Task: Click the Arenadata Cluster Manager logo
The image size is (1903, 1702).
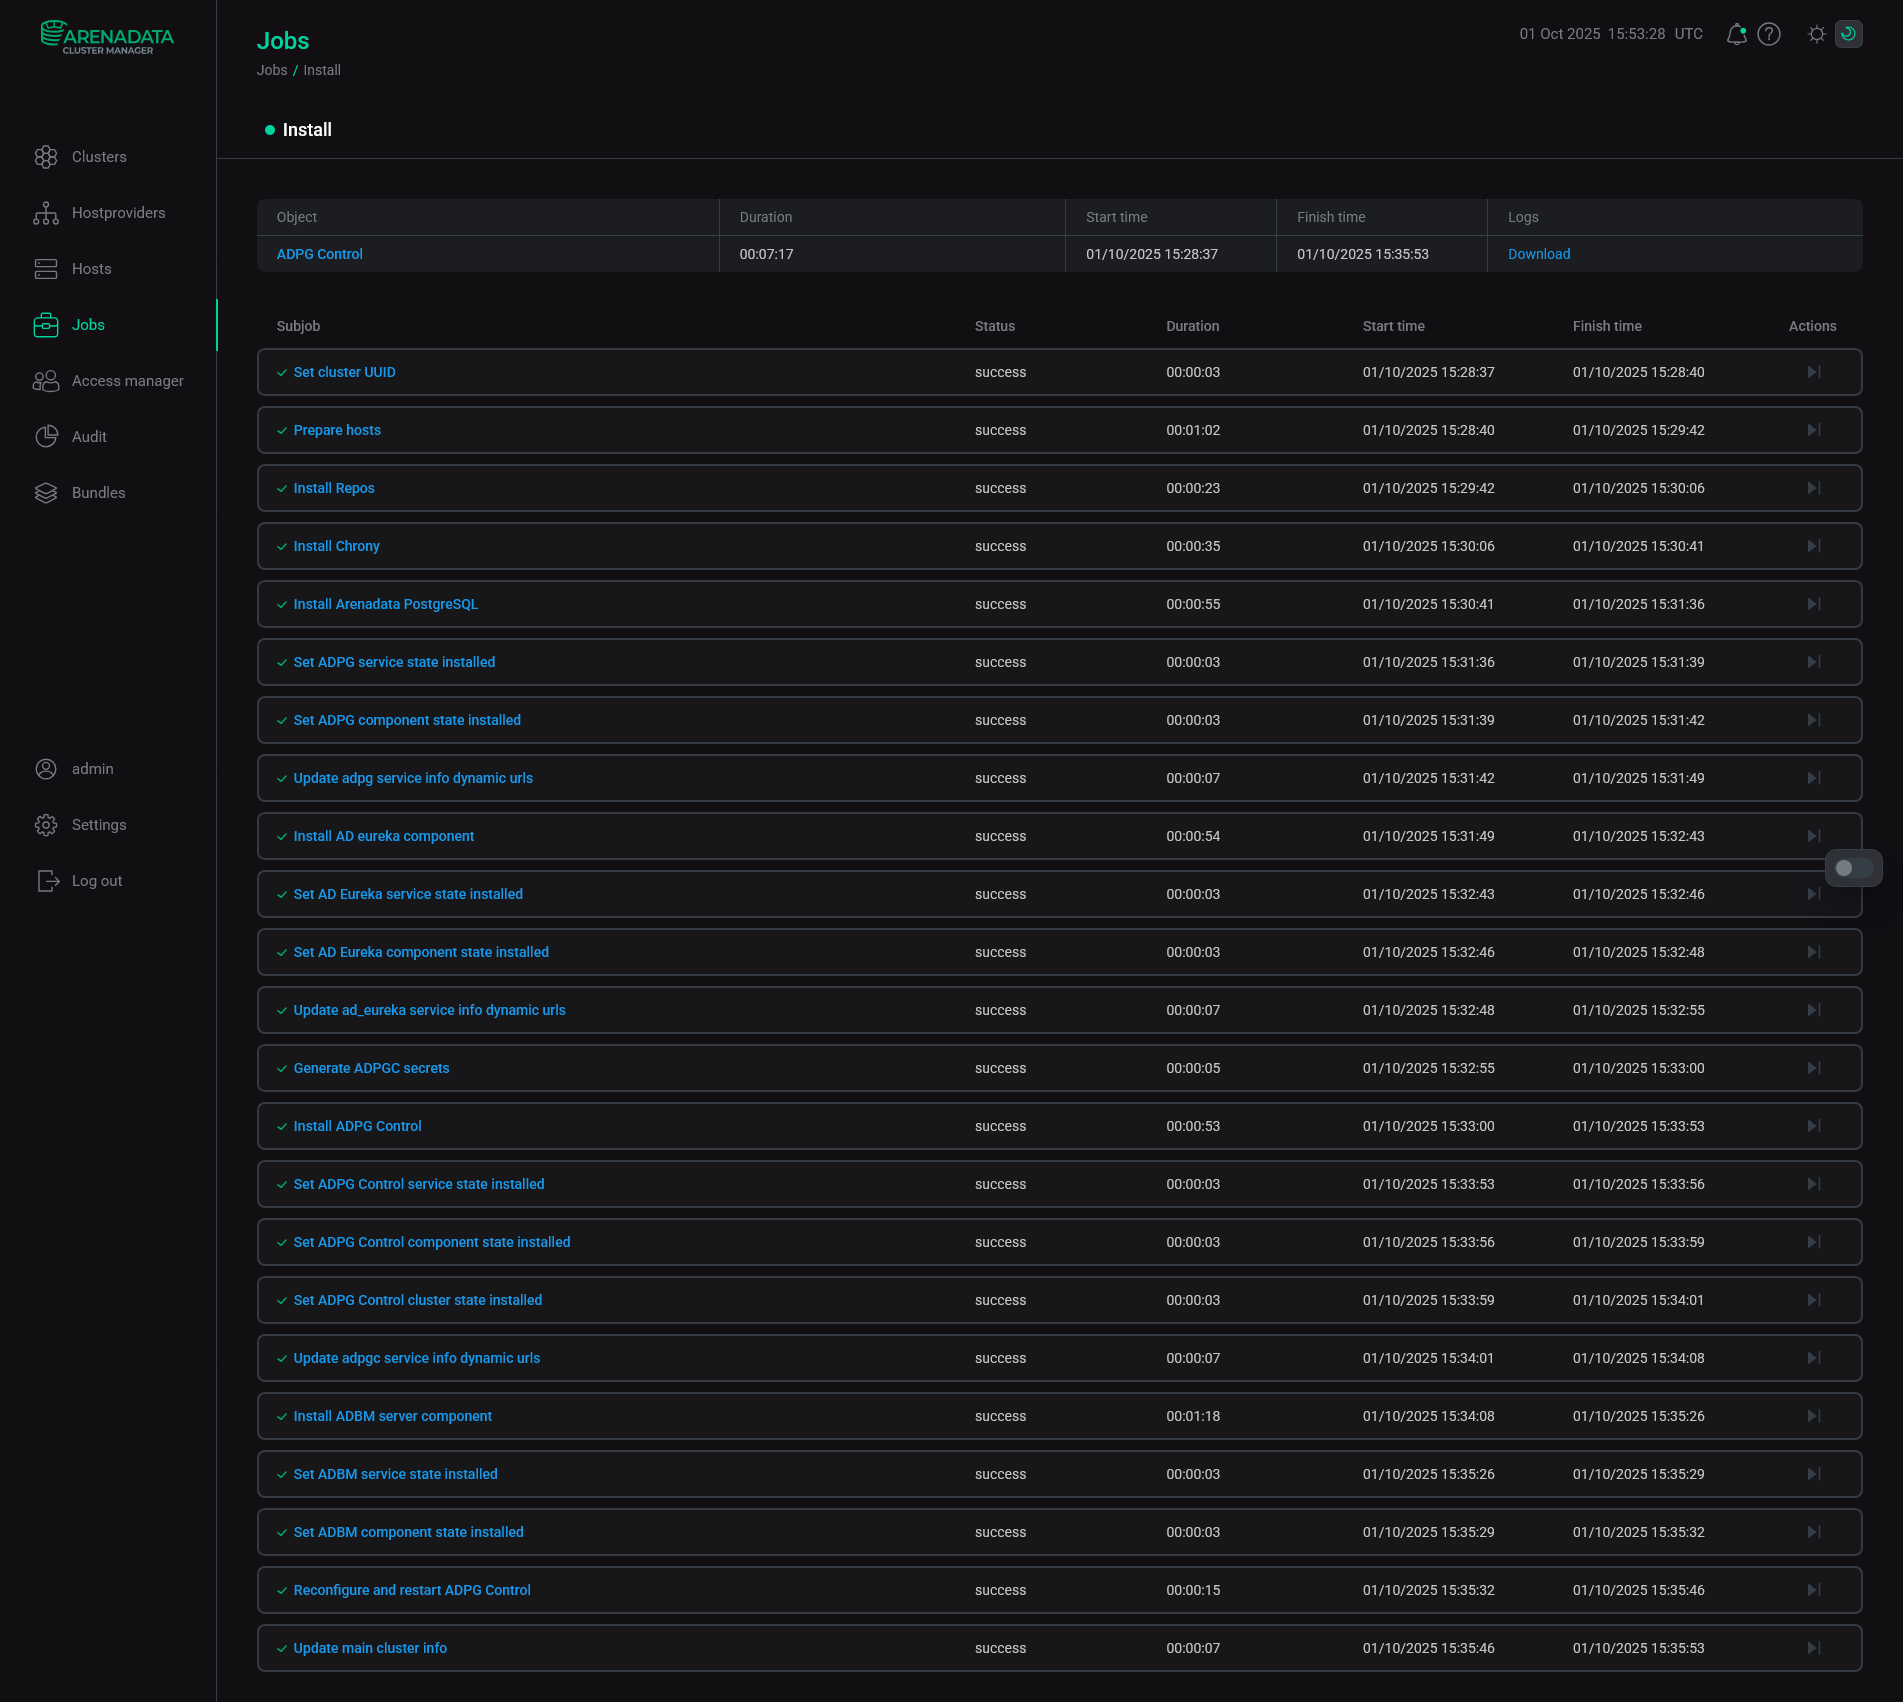Action: pos(106,38)
